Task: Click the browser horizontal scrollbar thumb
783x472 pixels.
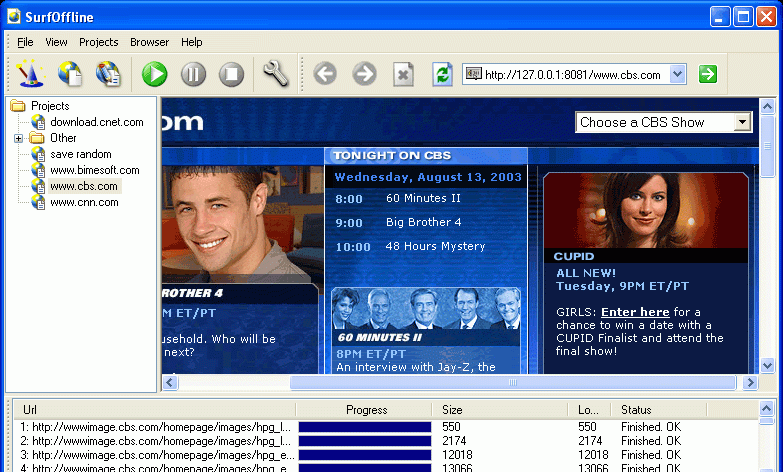Action: (513, 383)
